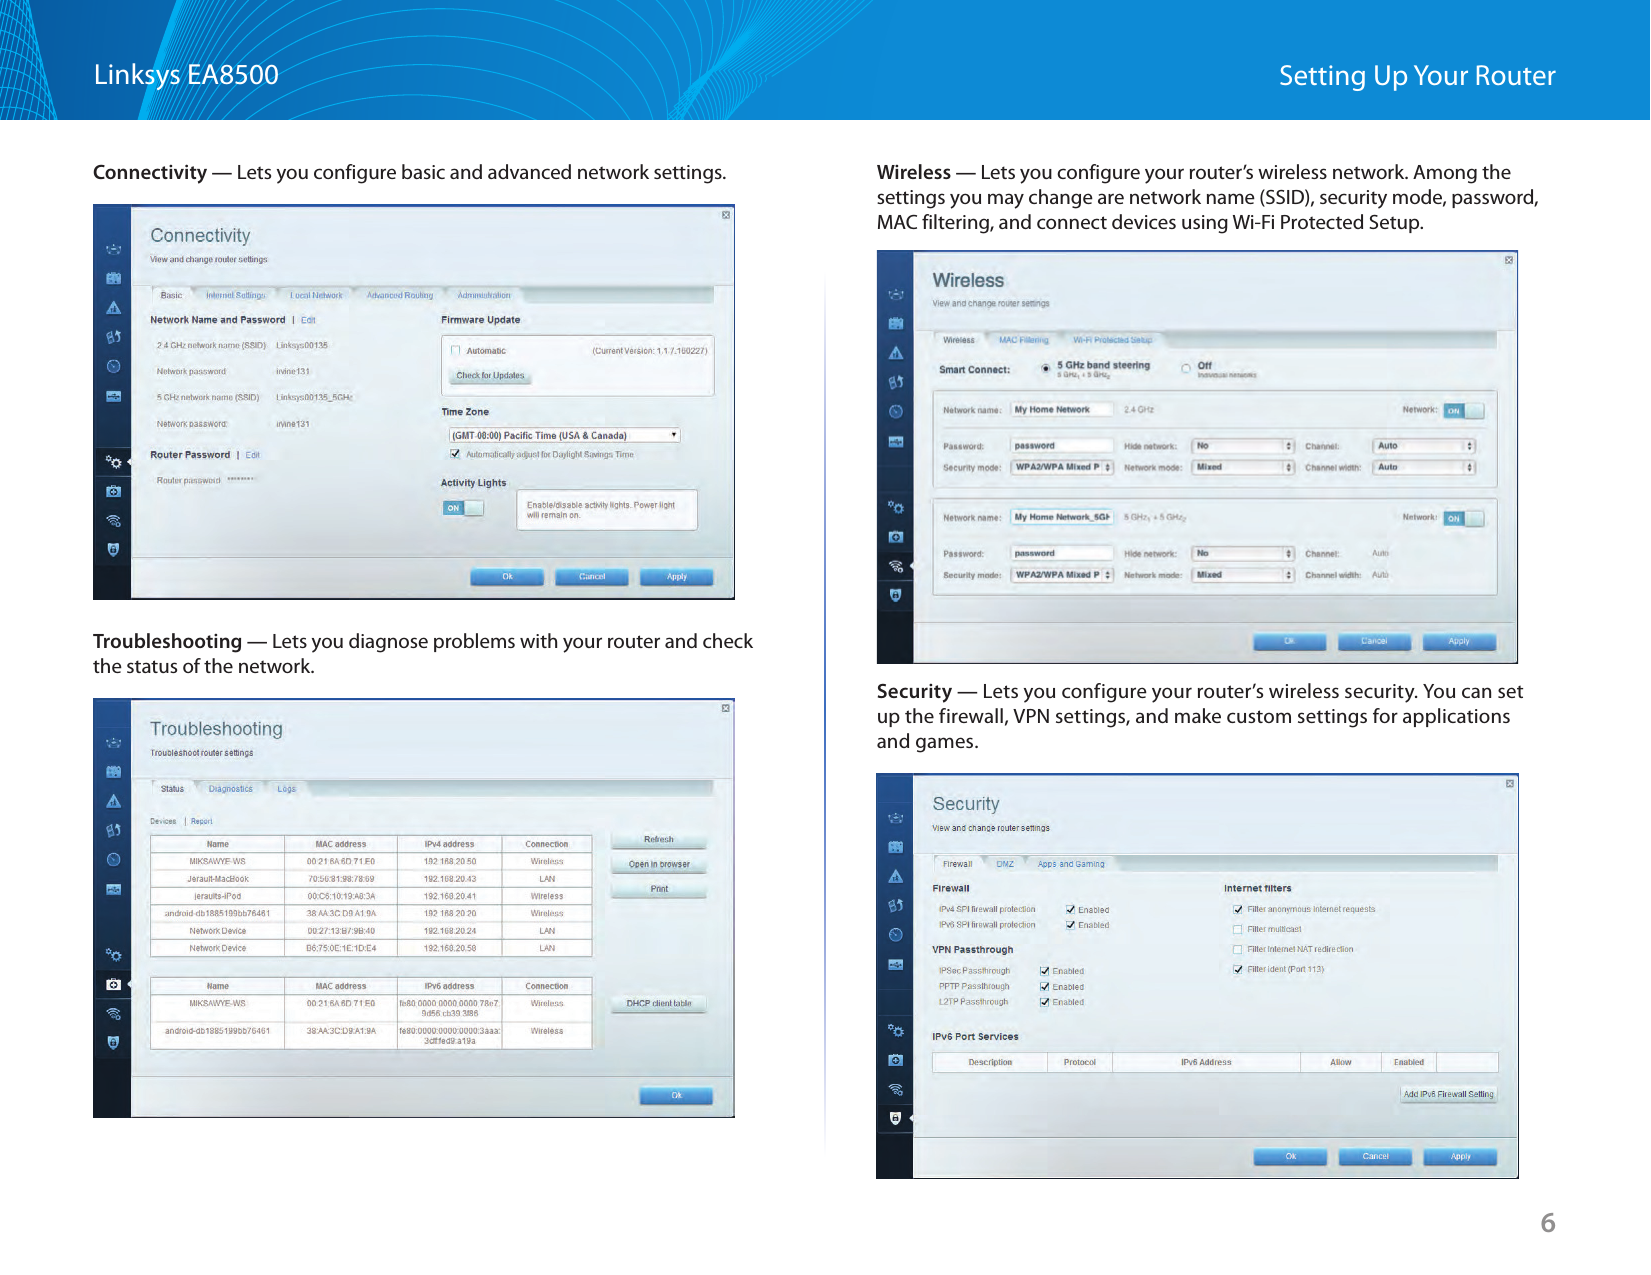Open Diagnostics tab in Troubleshooting
The width and height of the screenshot is (1651, 1275).
pos(231,789)
